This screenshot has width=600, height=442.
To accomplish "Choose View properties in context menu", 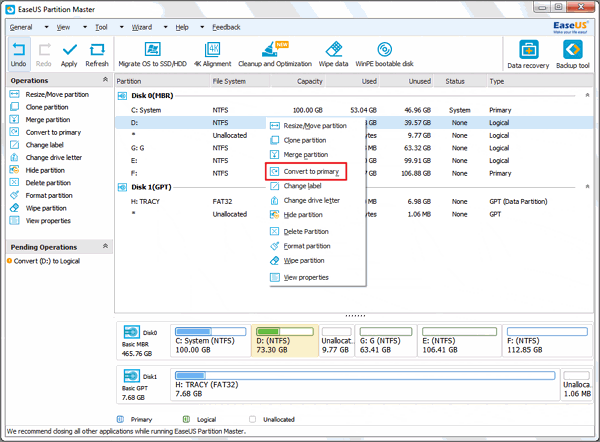I will [x=300, y=277].
